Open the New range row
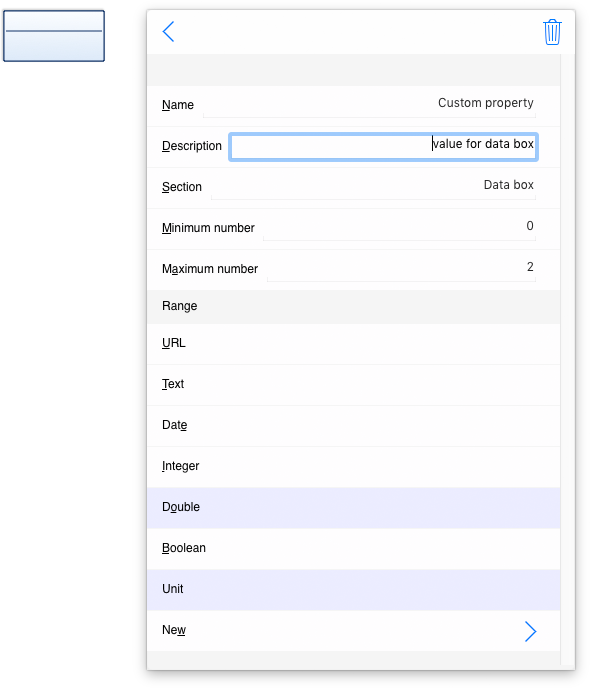Screen dimensions: 590x688 354,631
